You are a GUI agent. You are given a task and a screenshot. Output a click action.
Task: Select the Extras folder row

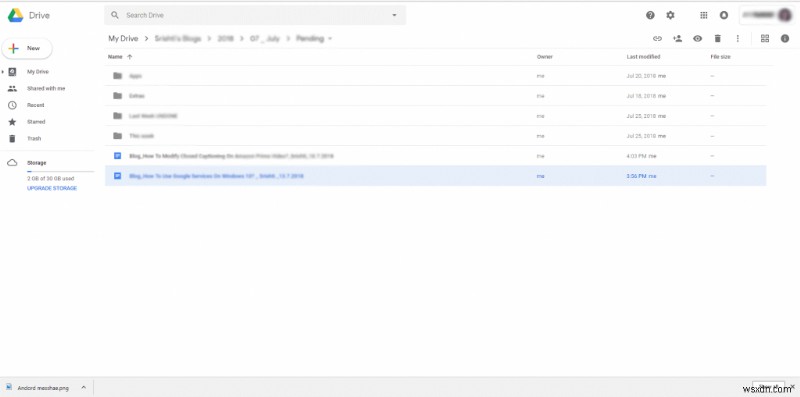point(435,95)
